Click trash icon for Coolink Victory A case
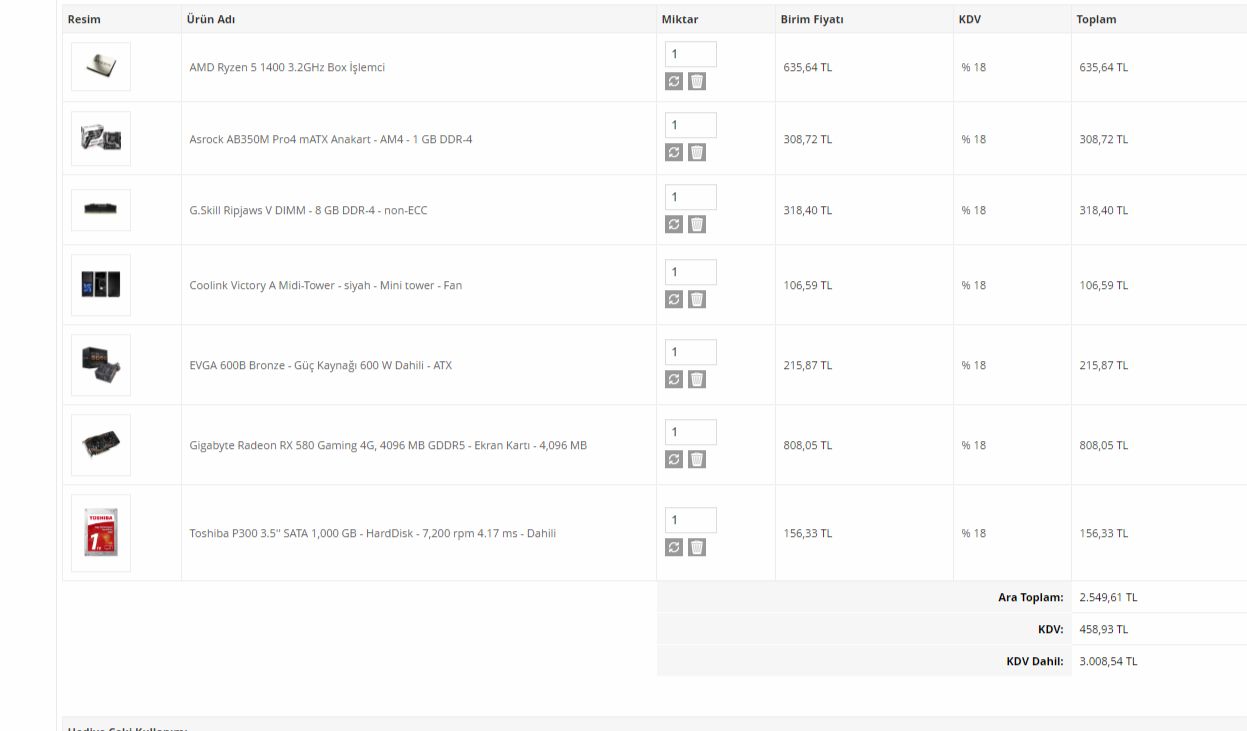The width and height of the screenshot is (1247, 731). [x=697, y=299]
